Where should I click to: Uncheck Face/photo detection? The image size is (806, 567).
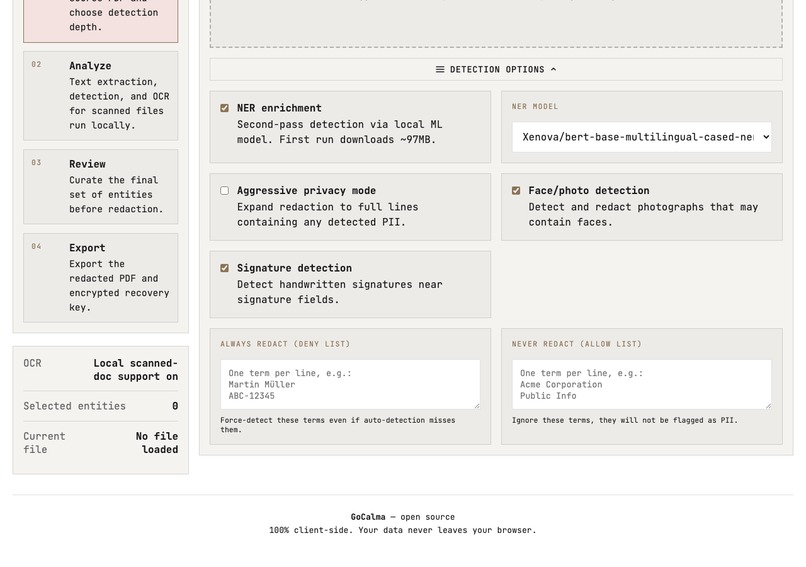[x=516, y=191]
